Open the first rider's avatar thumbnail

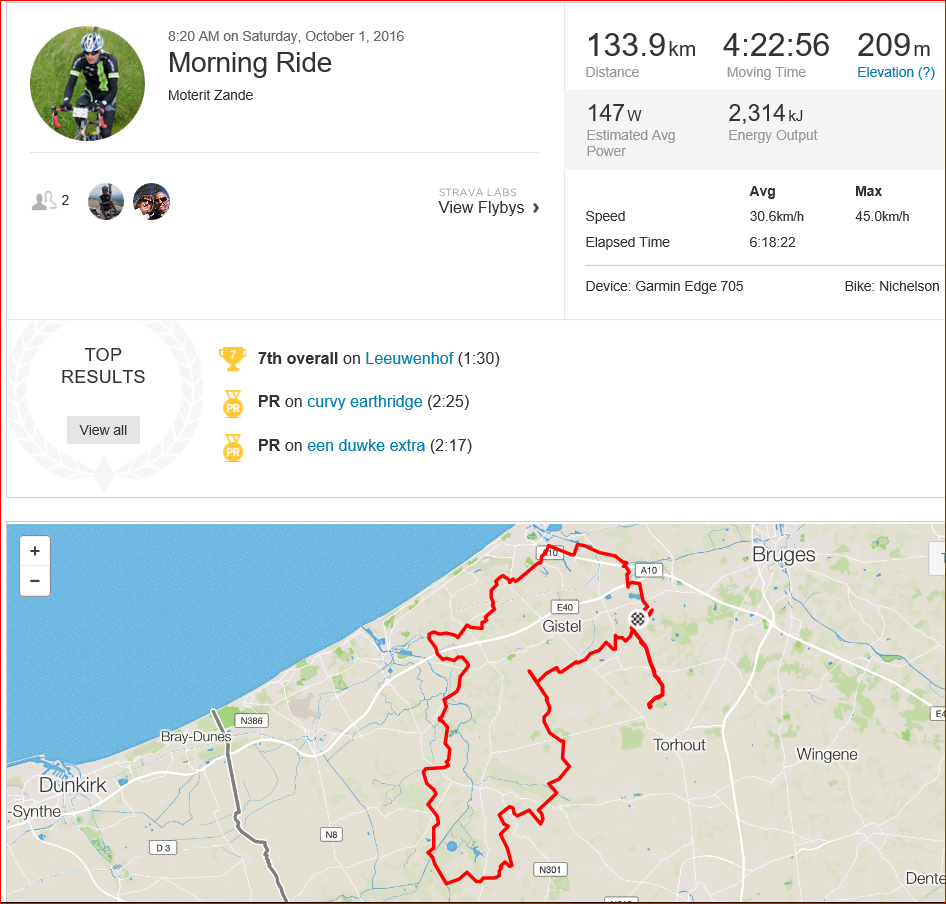[106, 202]
